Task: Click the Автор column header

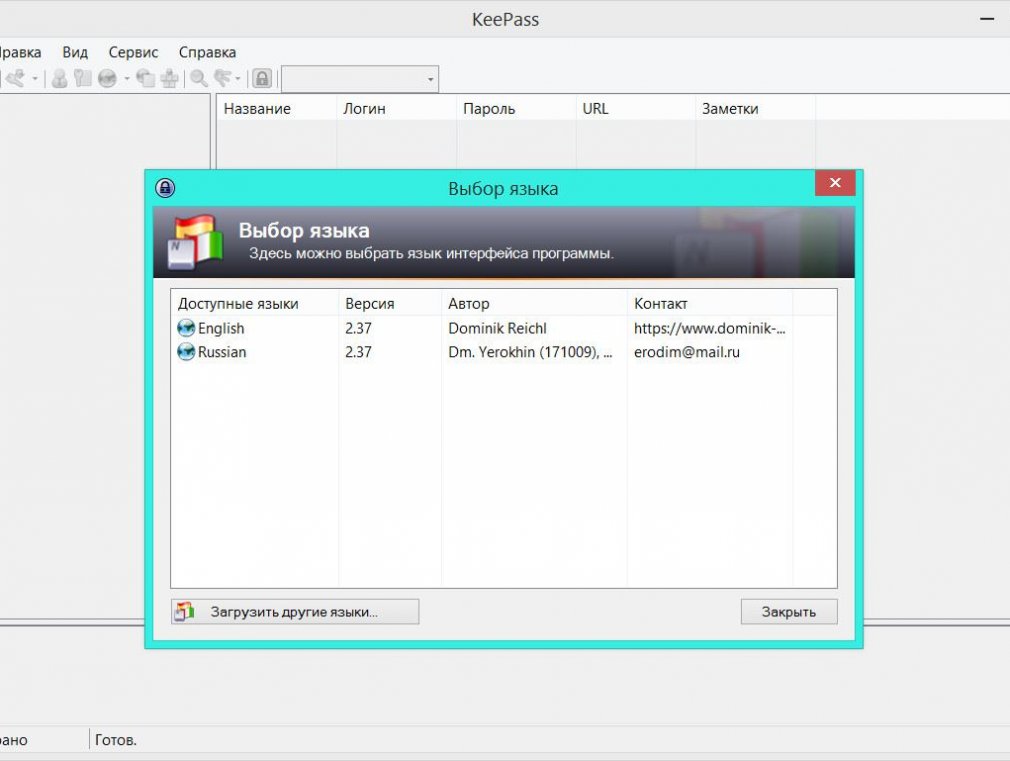Action: [534, 303]
